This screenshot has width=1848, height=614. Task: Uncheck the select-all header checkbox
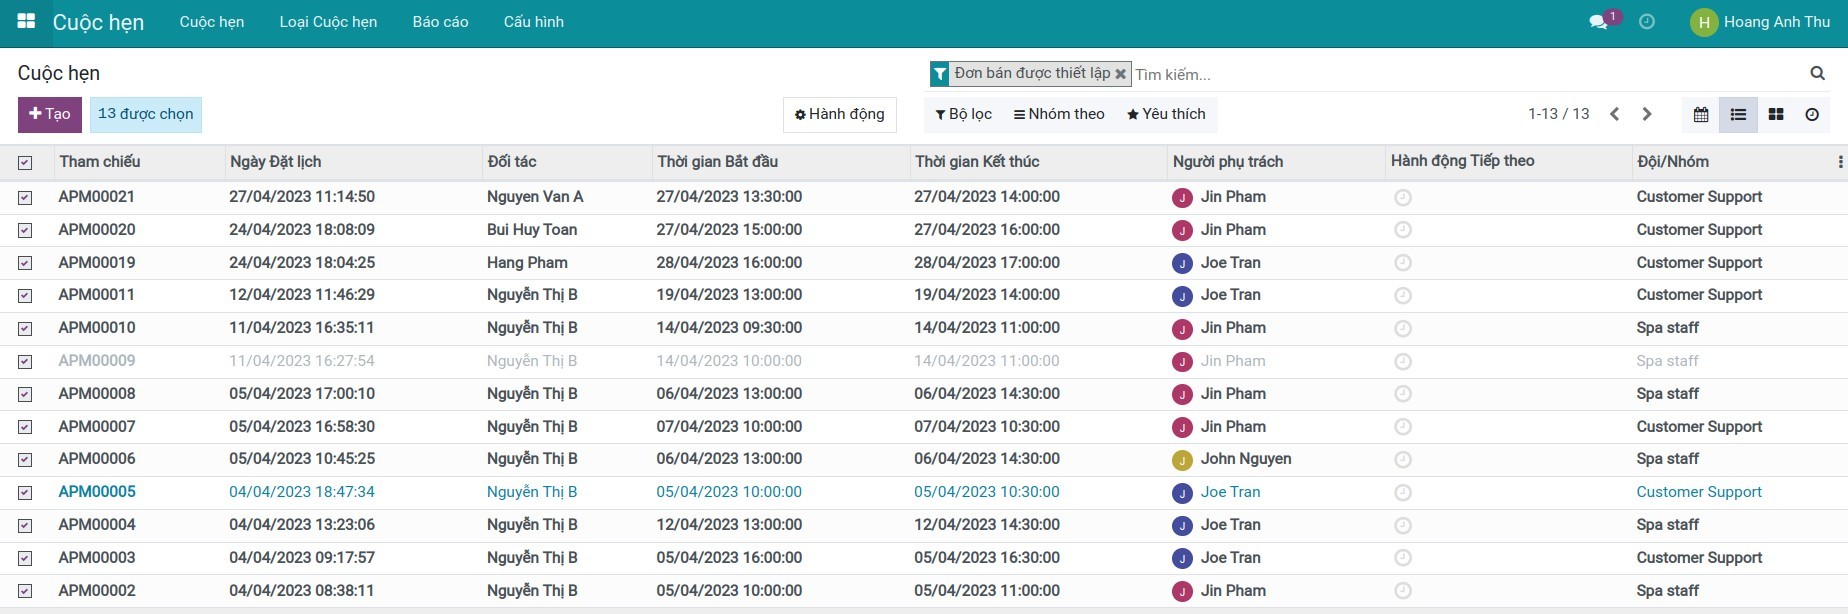point(25,162)
